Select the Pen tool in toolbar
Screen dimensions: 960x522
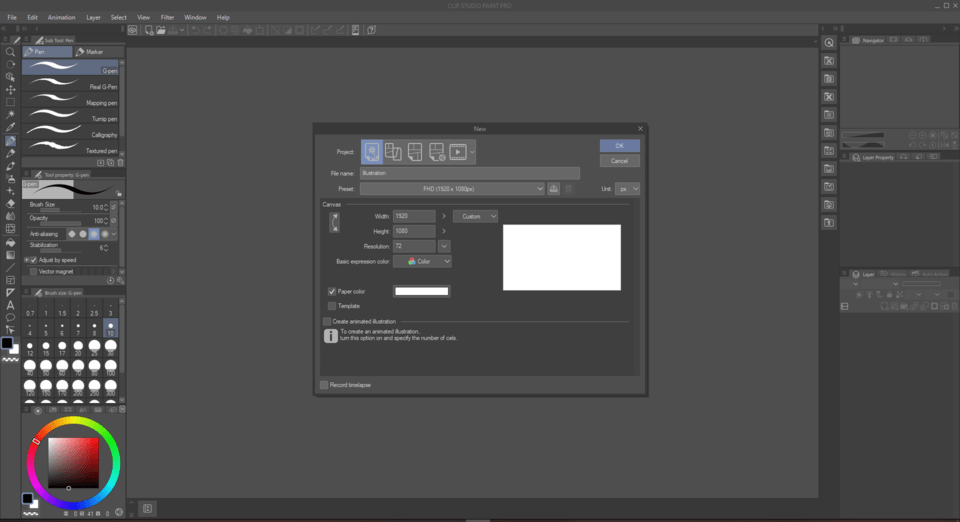click(10, 141)
